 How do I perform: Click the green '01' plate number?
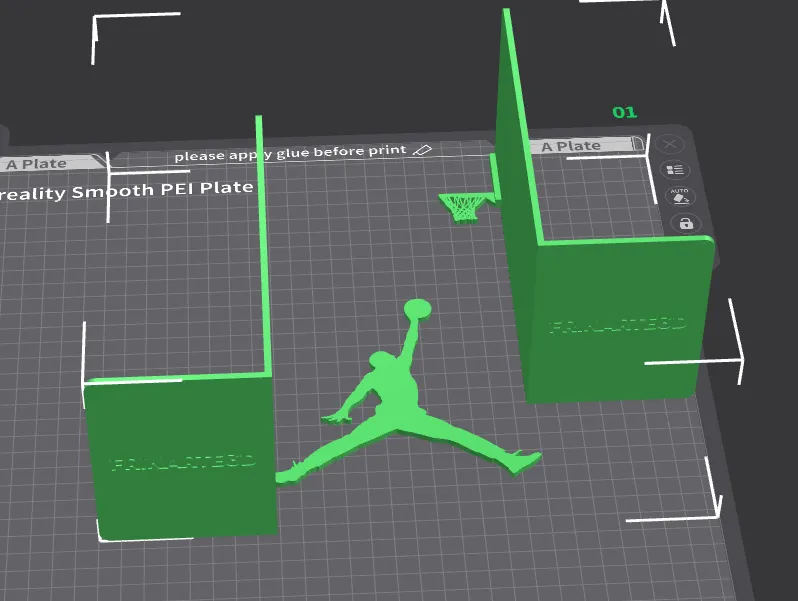pos(624,112)
